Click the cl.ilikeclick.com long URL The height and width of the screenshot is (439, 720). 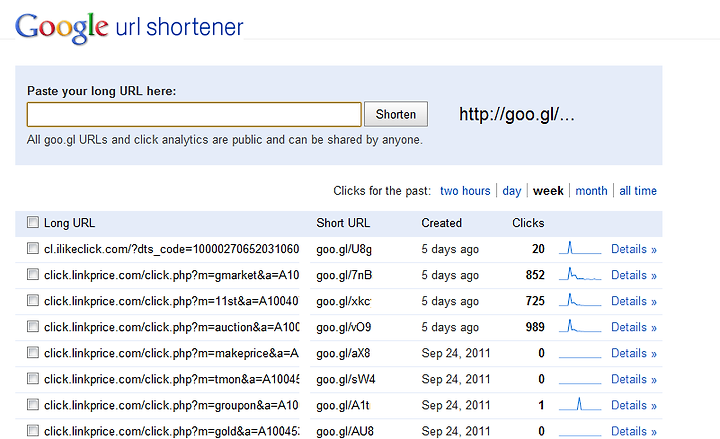pyautogui.click(x=171, y=249)
